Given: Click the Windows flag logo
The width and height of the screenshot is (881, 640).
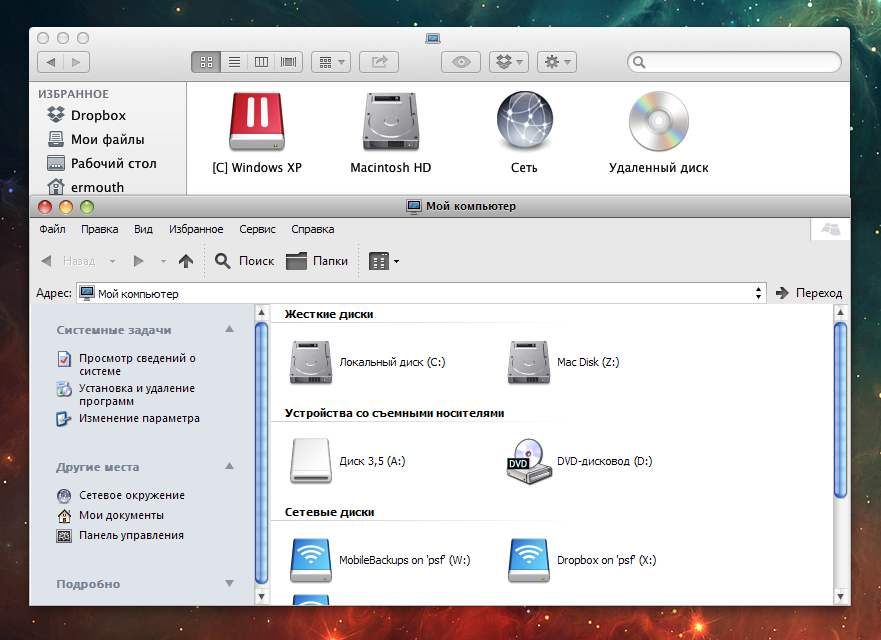Looking at the screenshot, I should pyautogui.click(x=830, y=229).
